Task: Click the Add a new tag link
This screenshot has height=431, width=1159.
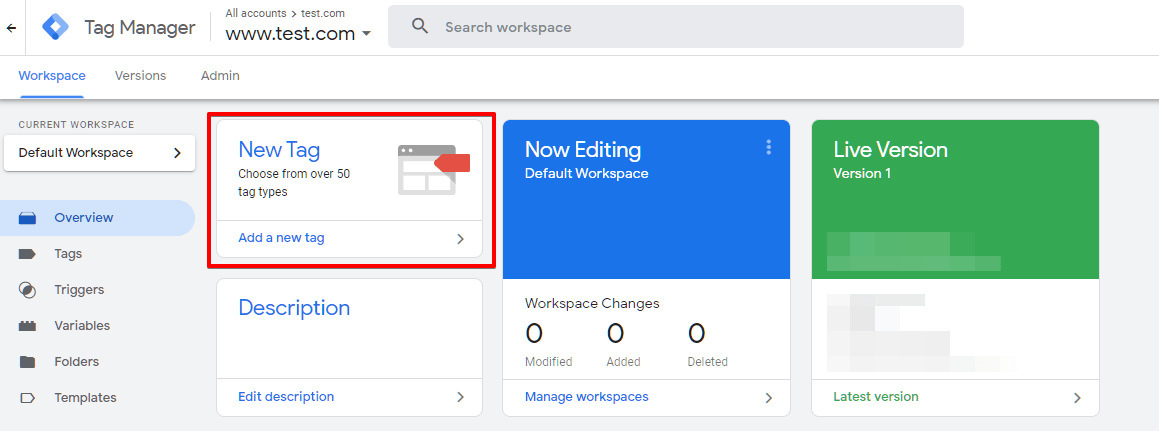Action: point(281,238)
